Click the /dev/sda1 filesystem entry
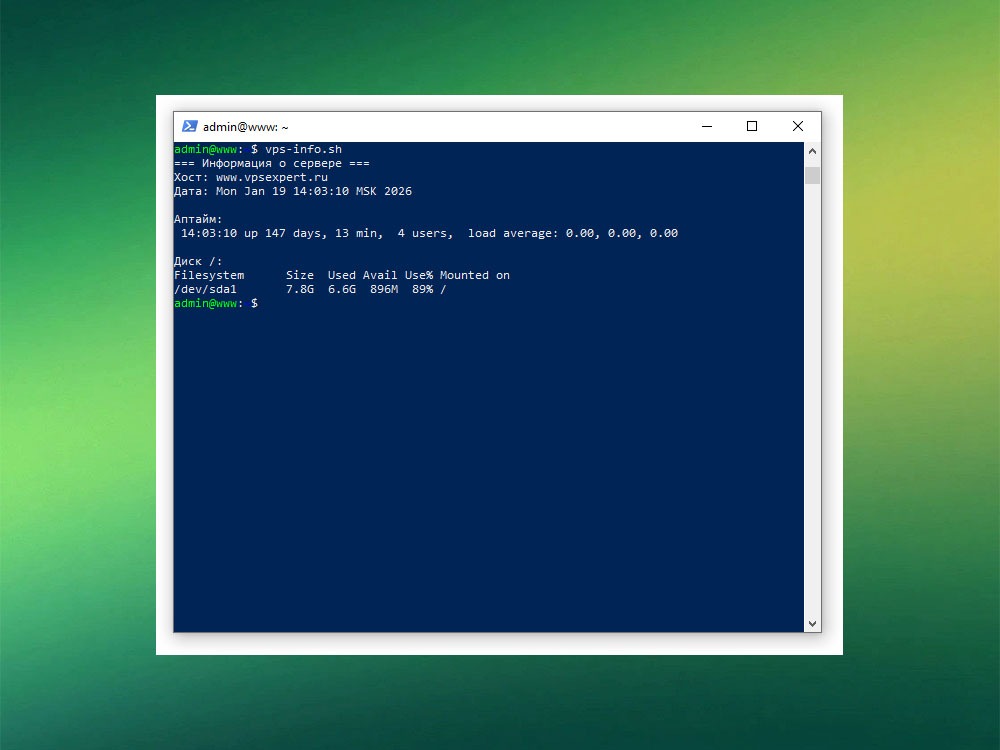The image size is (1000, 750). 206,288
